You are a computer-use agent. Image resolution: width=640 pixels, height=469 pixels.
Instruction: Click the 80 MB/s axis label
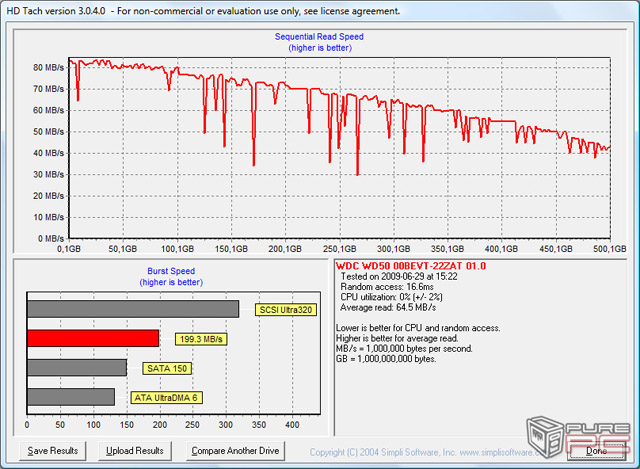pyautogui.click(x=49, y=67)
